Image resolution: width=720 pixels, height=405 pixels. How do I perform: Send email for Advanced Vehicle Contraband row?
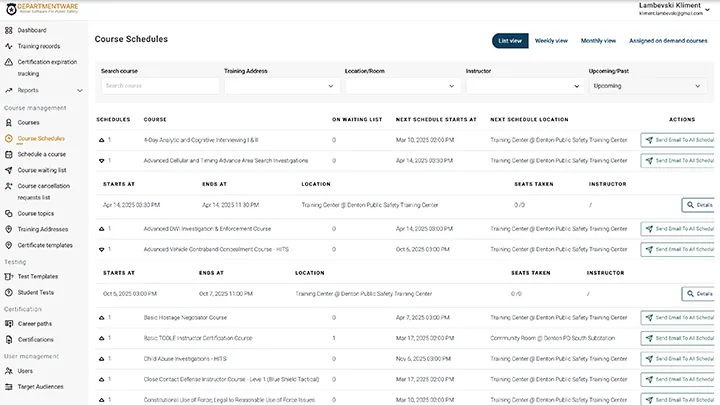click(678, 249)
